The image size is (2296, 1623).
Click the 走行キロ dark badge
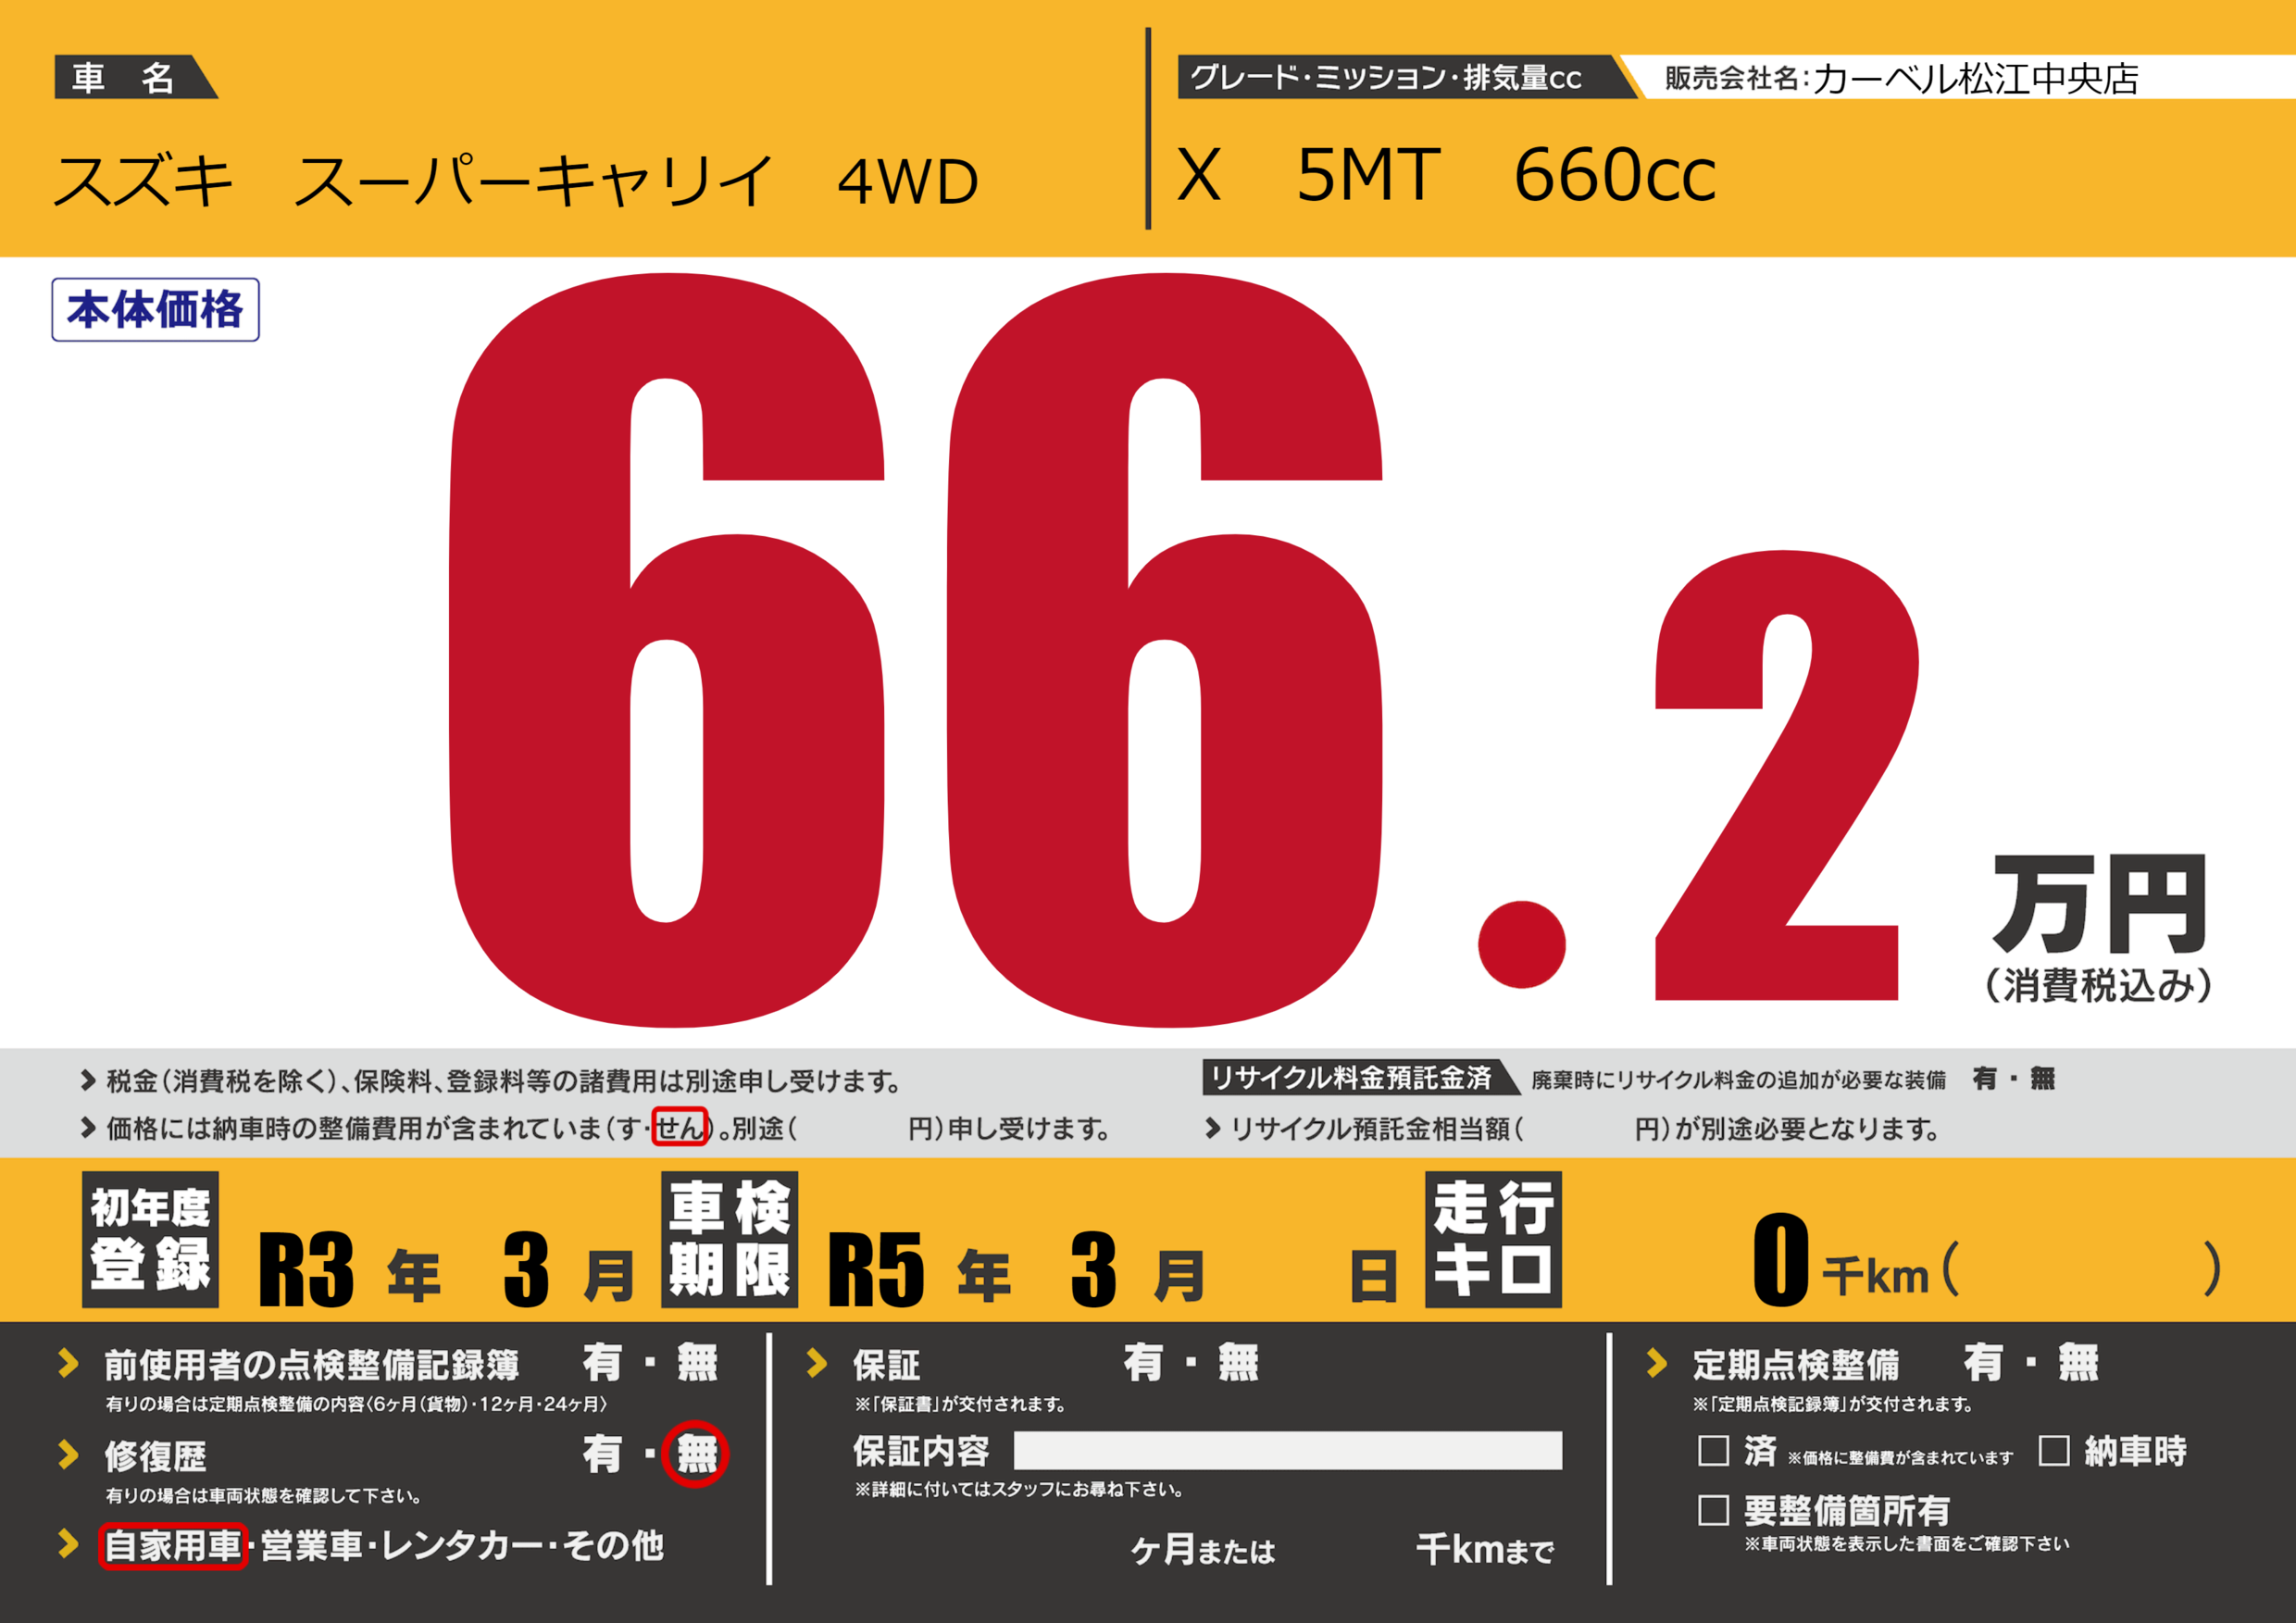pos(1492,1239)
